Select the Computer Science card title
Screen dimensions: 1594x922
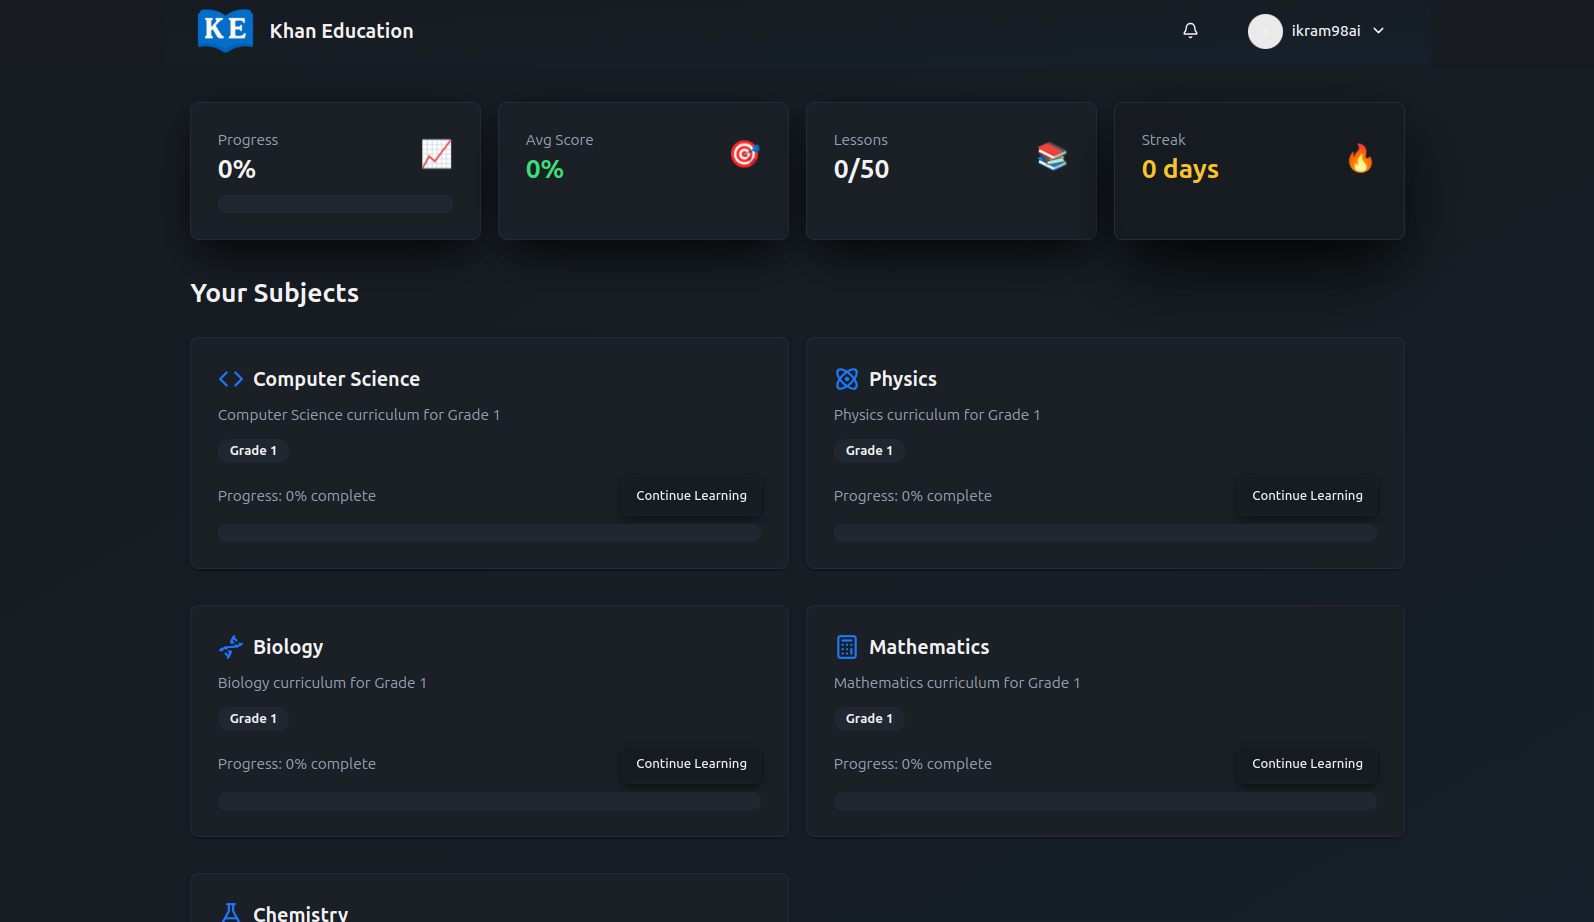336,379
